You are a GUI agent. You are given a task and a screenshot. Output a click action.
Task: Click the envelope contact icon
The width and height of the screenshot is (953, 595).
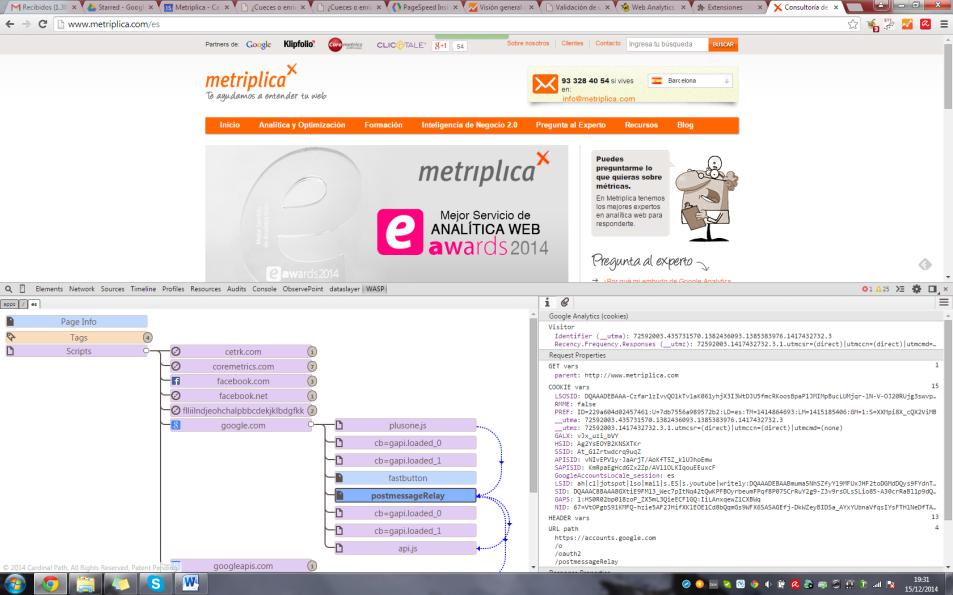coord(545,84)
